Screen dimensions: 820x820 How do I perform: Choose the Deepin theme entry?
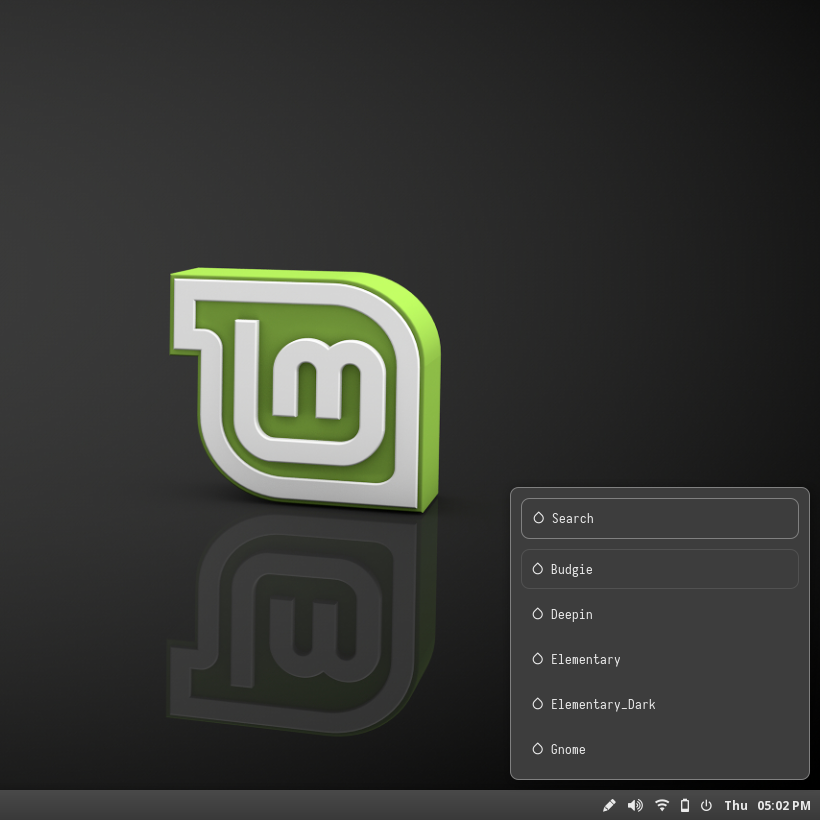tap(659, 614)
